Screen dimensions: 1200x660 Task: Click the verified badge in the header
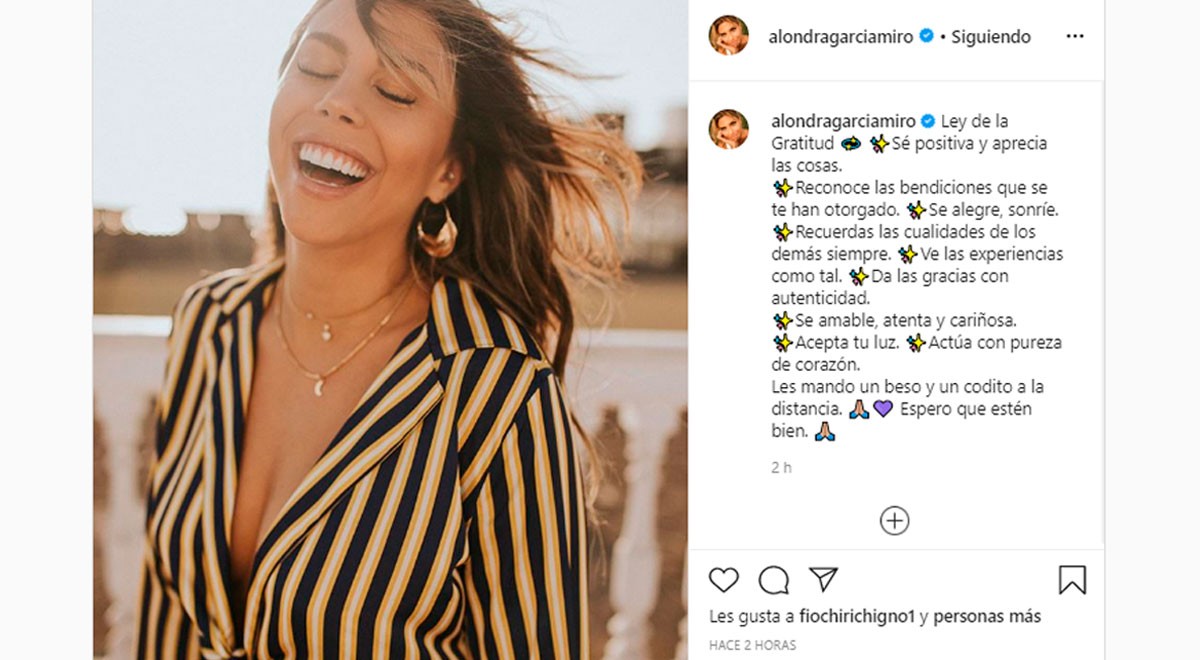pos(927,36)
